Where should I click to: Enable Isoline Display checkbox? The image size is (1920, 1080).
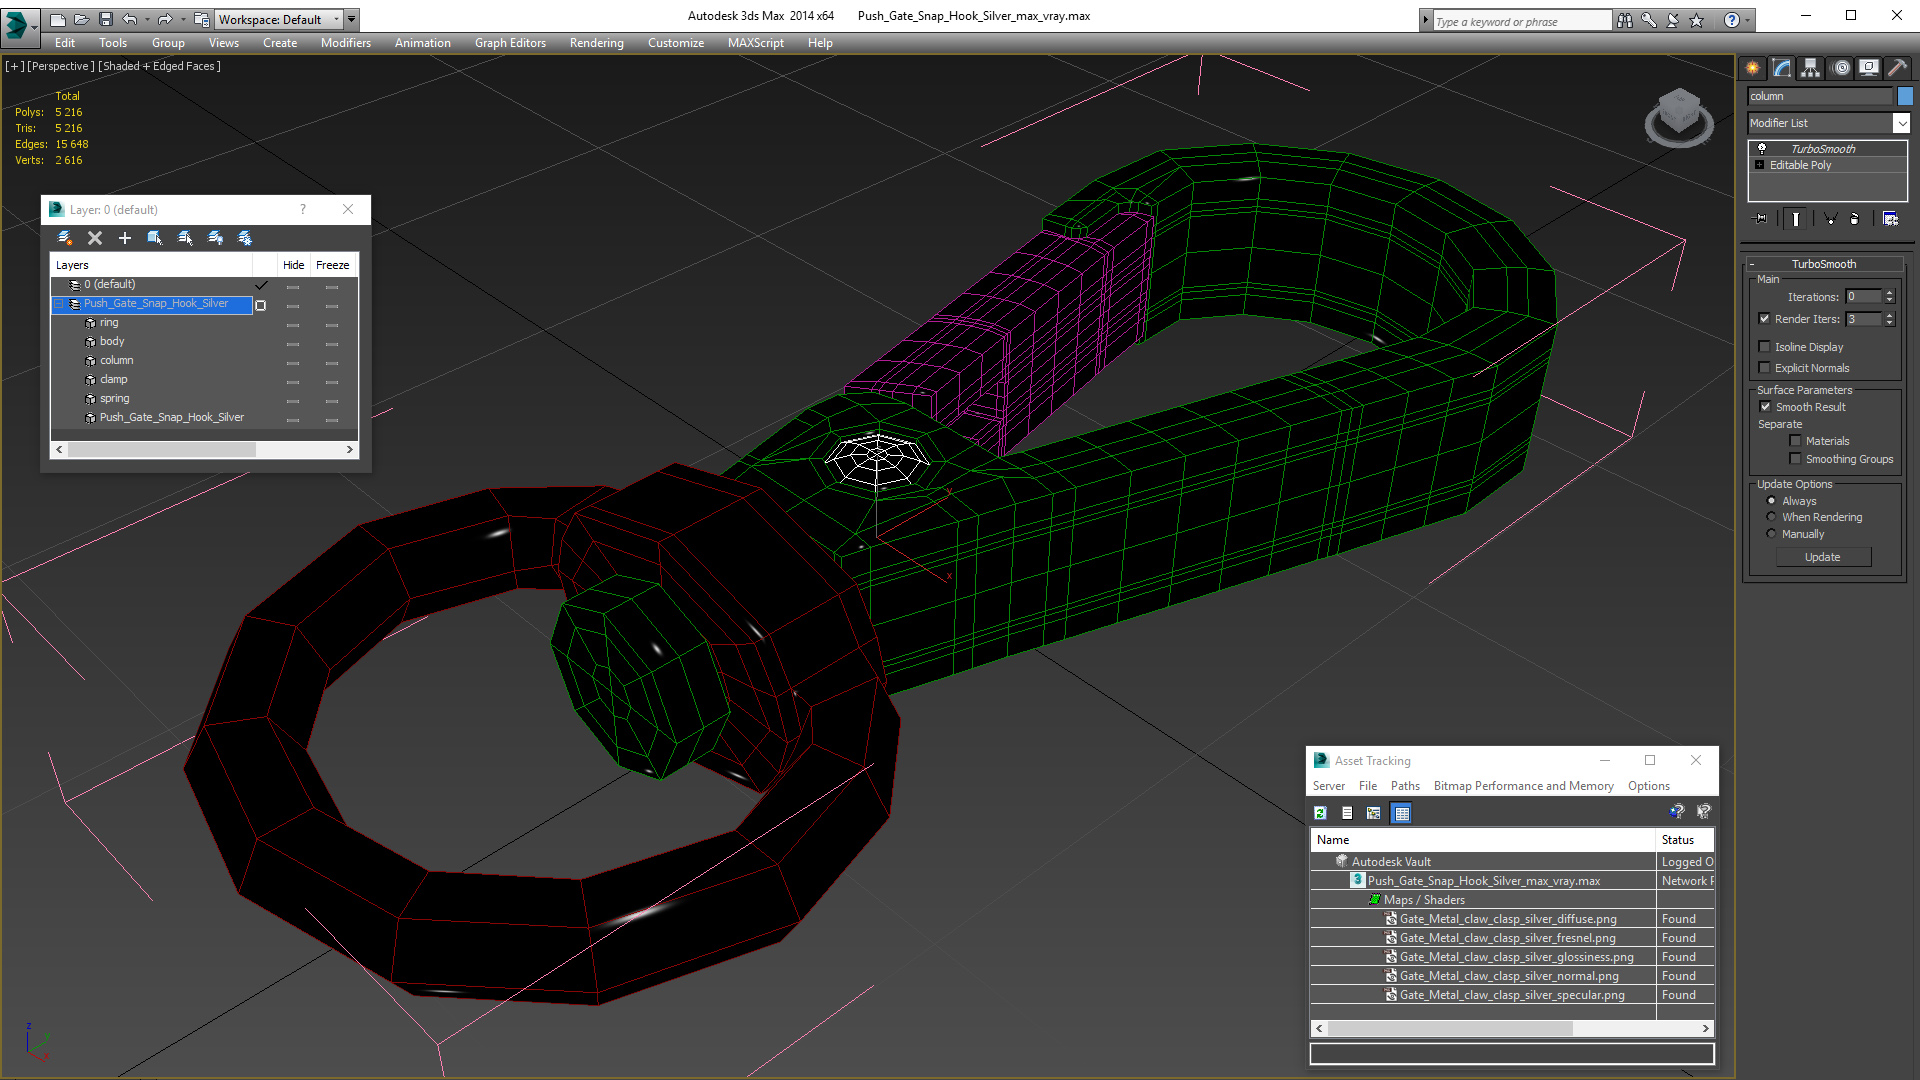[1765, 347]
